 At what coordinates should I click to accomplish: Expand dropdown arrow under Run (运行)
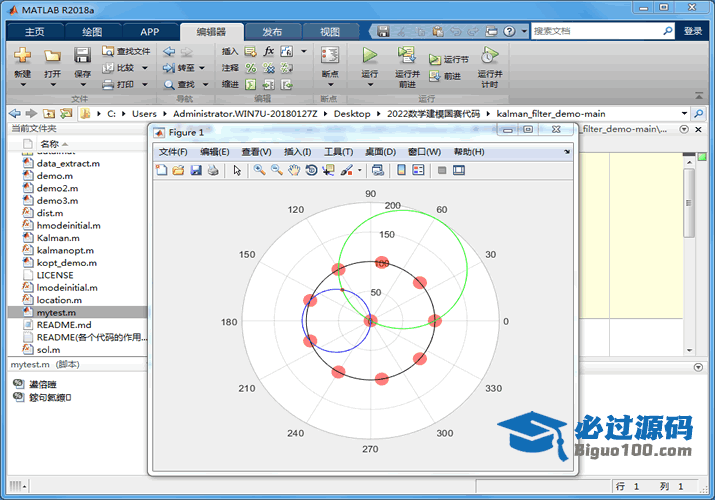pyautogui.click(x=370, y=84)
